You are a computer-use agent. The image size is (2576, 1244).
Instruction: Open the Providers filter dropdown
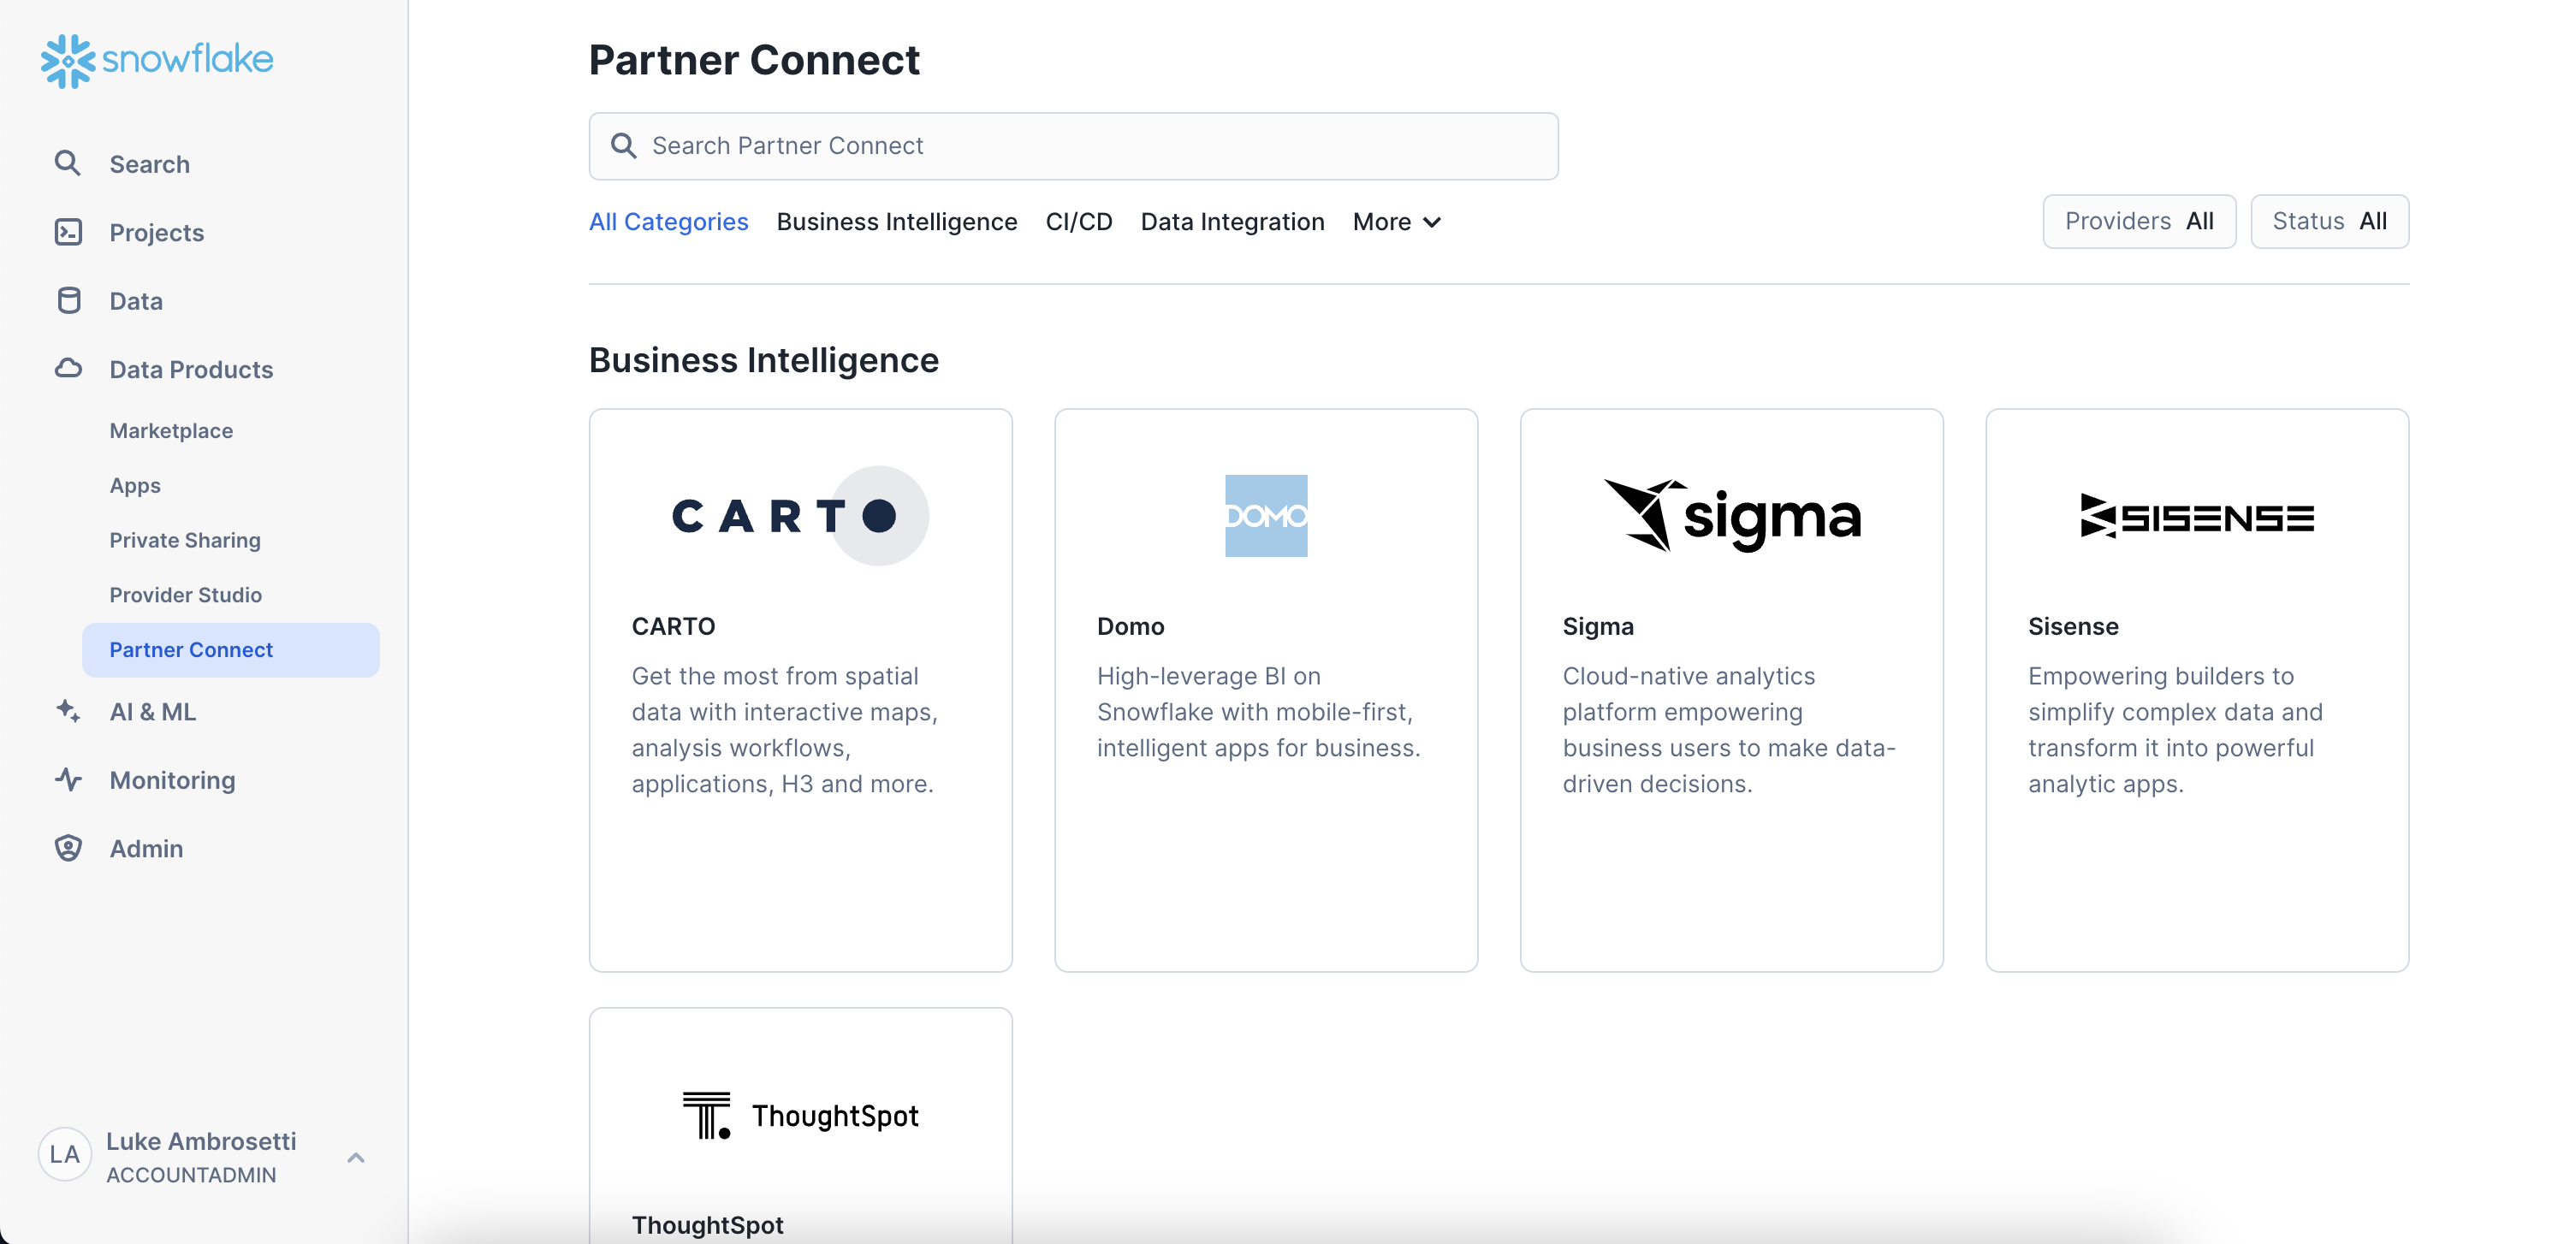(x=2138, y=221)
